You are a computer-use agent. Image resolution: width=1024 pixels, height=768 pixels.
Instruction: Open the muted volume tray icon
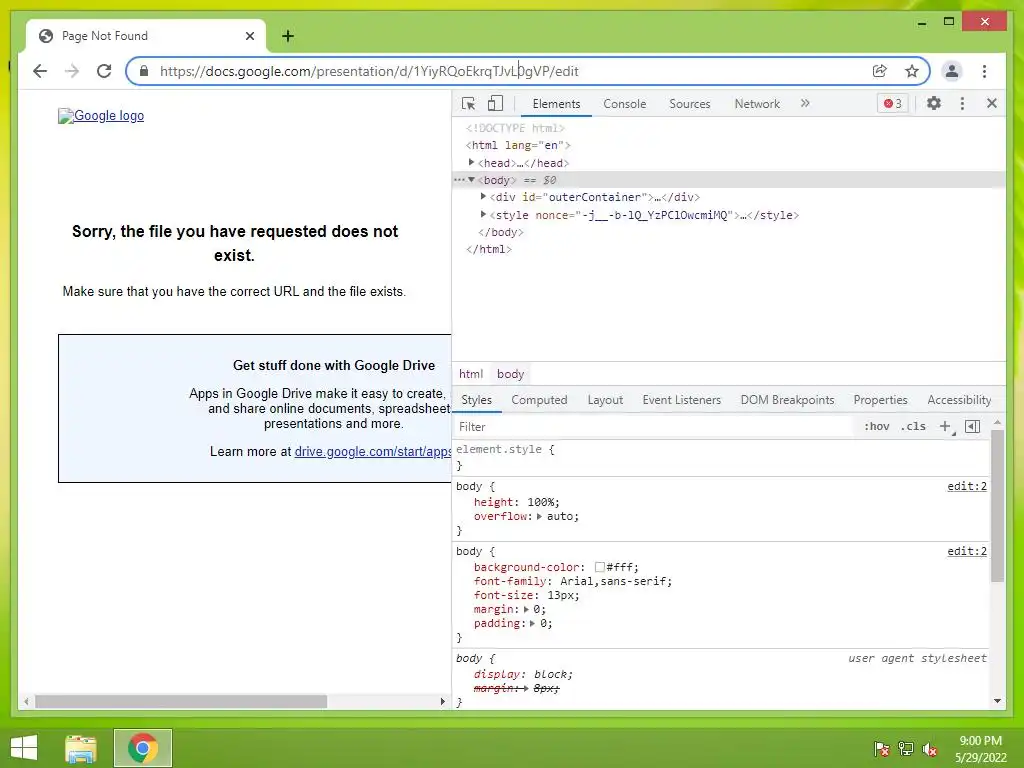(x=930, y=749)
